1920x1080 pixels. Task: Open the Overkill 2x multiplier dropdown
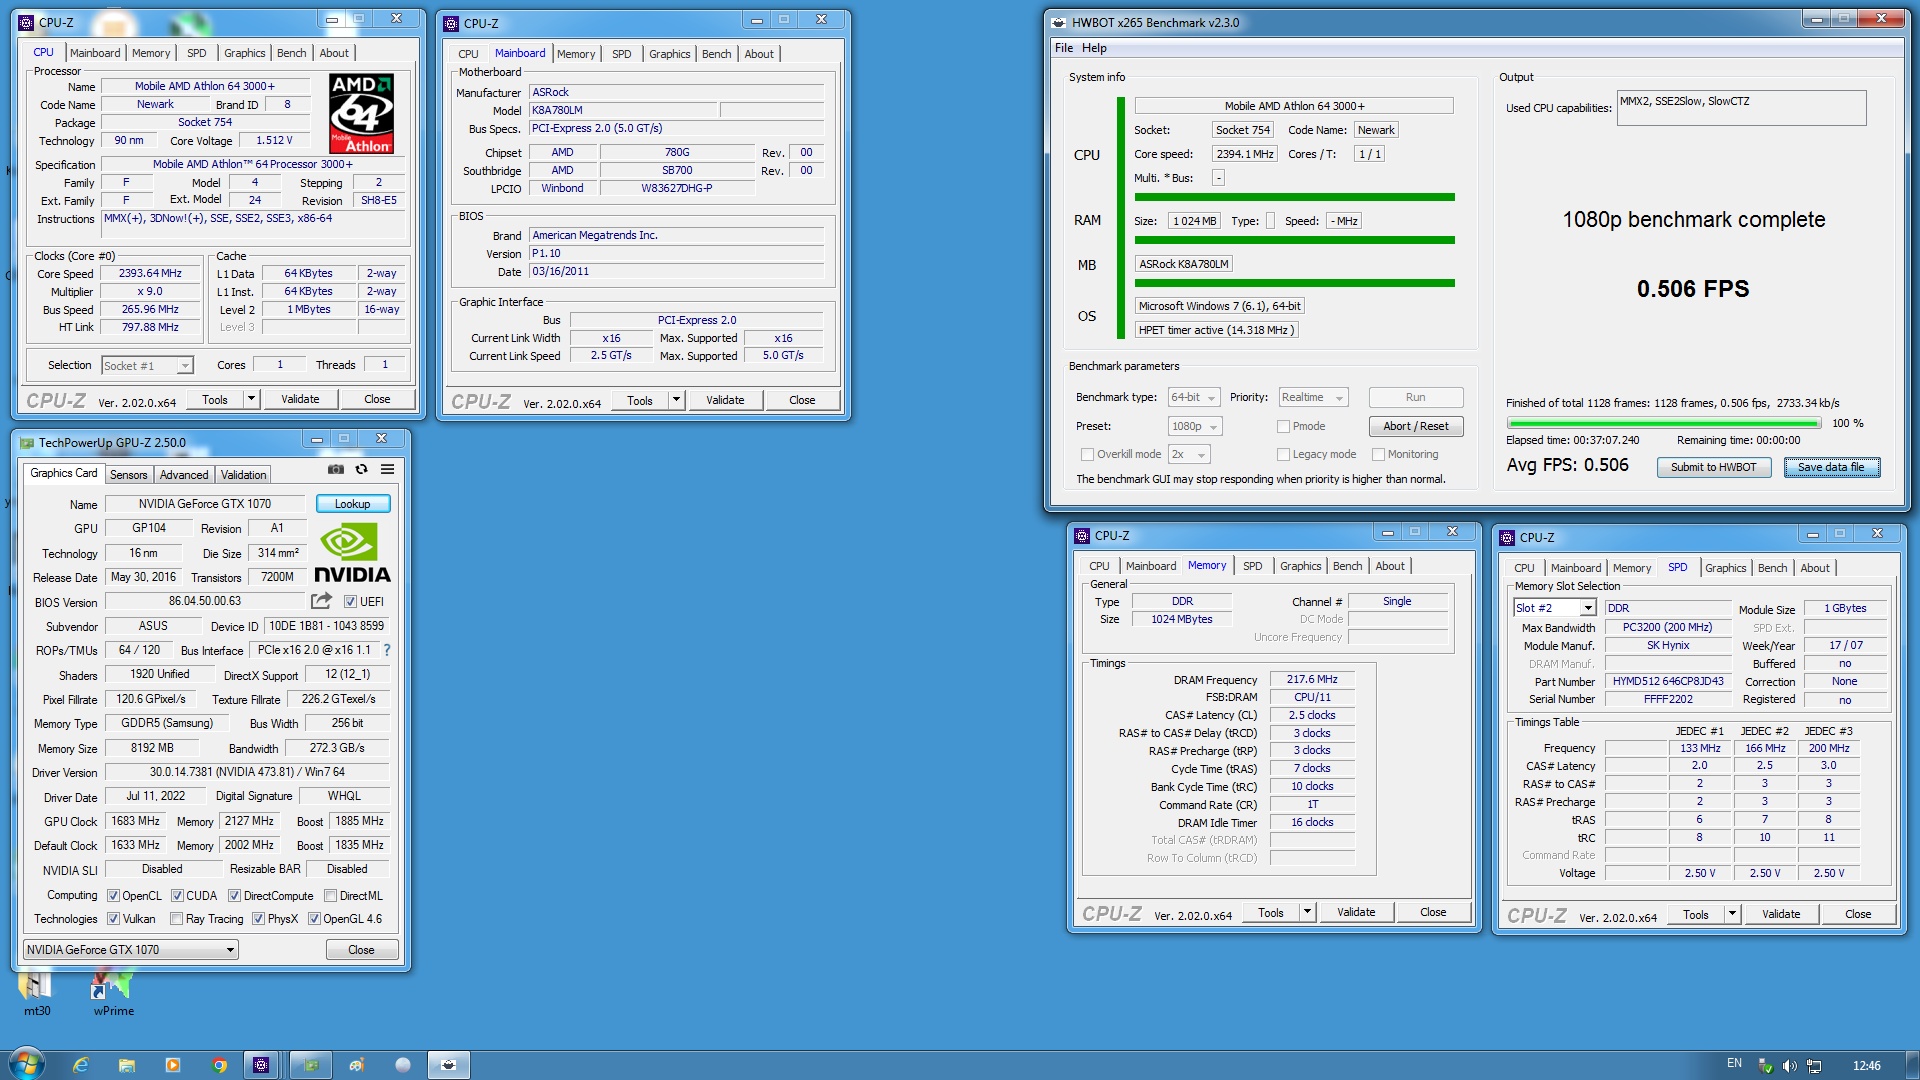[1189, 455]
